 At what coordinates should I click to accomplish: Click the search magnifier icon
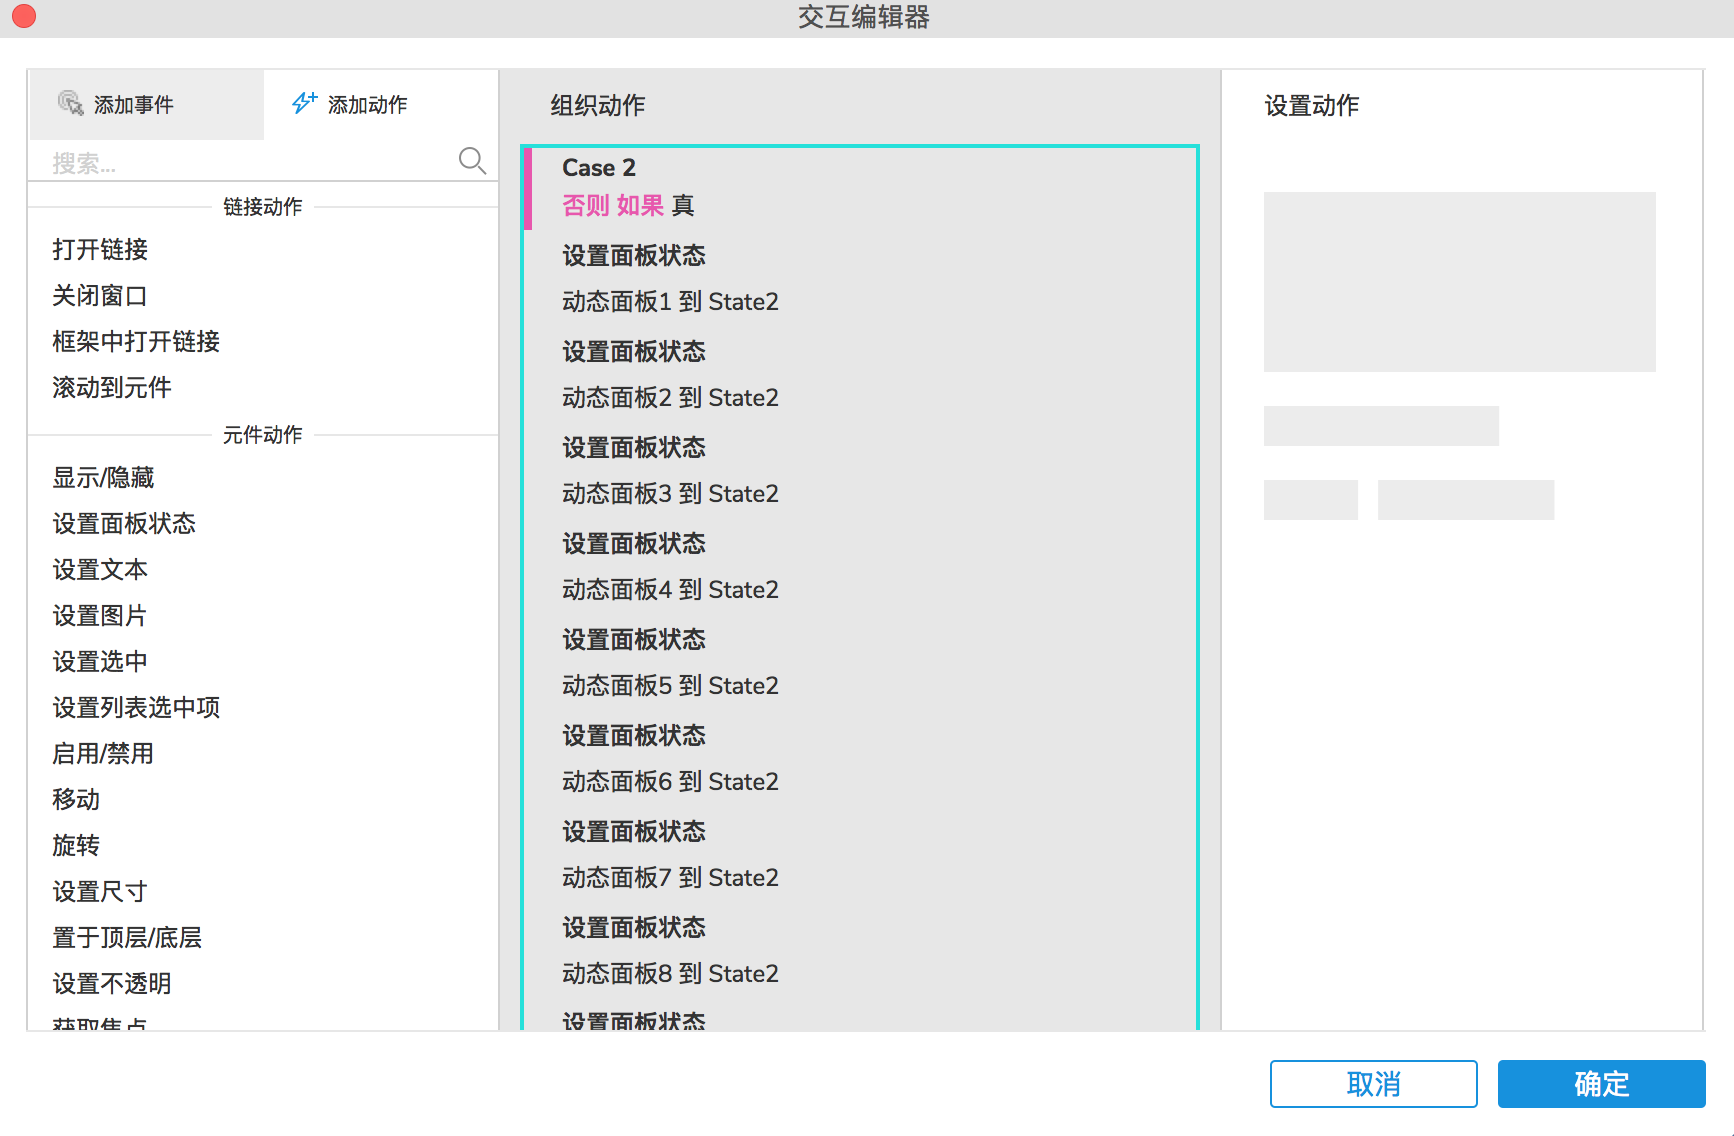point(472,160)
